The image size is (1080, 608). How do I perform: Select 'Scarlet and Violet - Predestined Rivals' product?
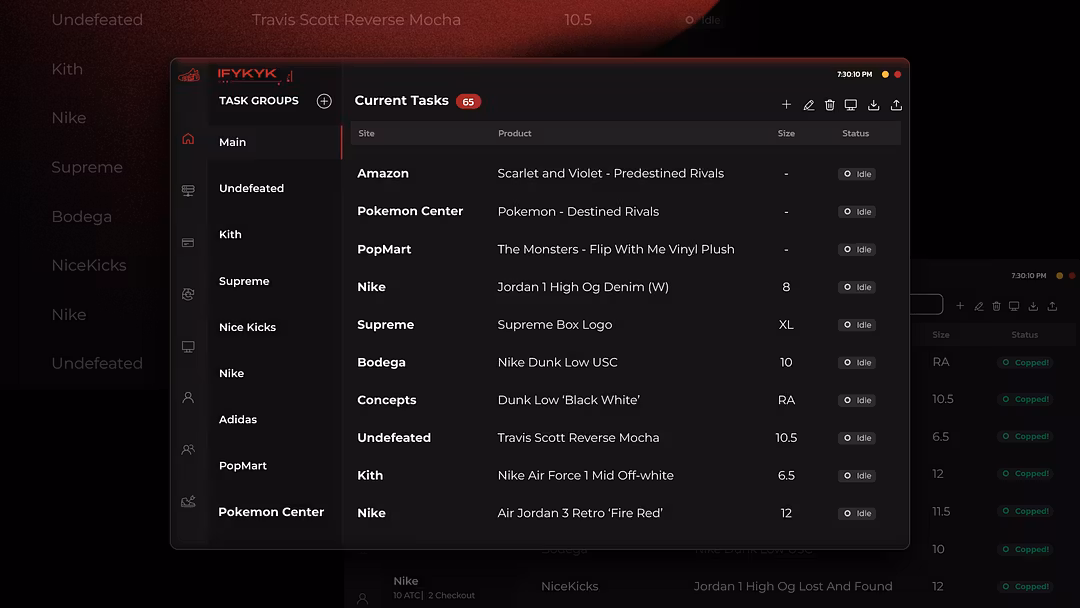coord(610,174)
